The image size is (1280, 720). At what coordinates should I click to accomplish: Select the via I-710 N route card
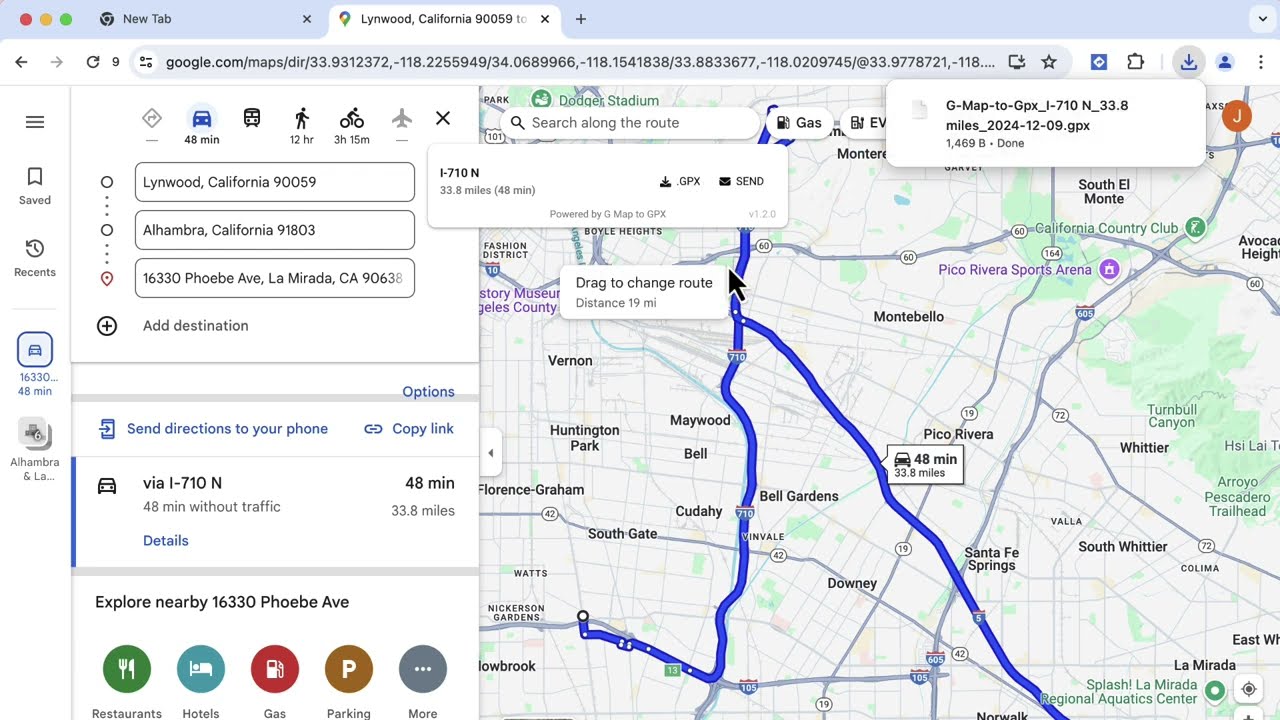pos(275,512)
